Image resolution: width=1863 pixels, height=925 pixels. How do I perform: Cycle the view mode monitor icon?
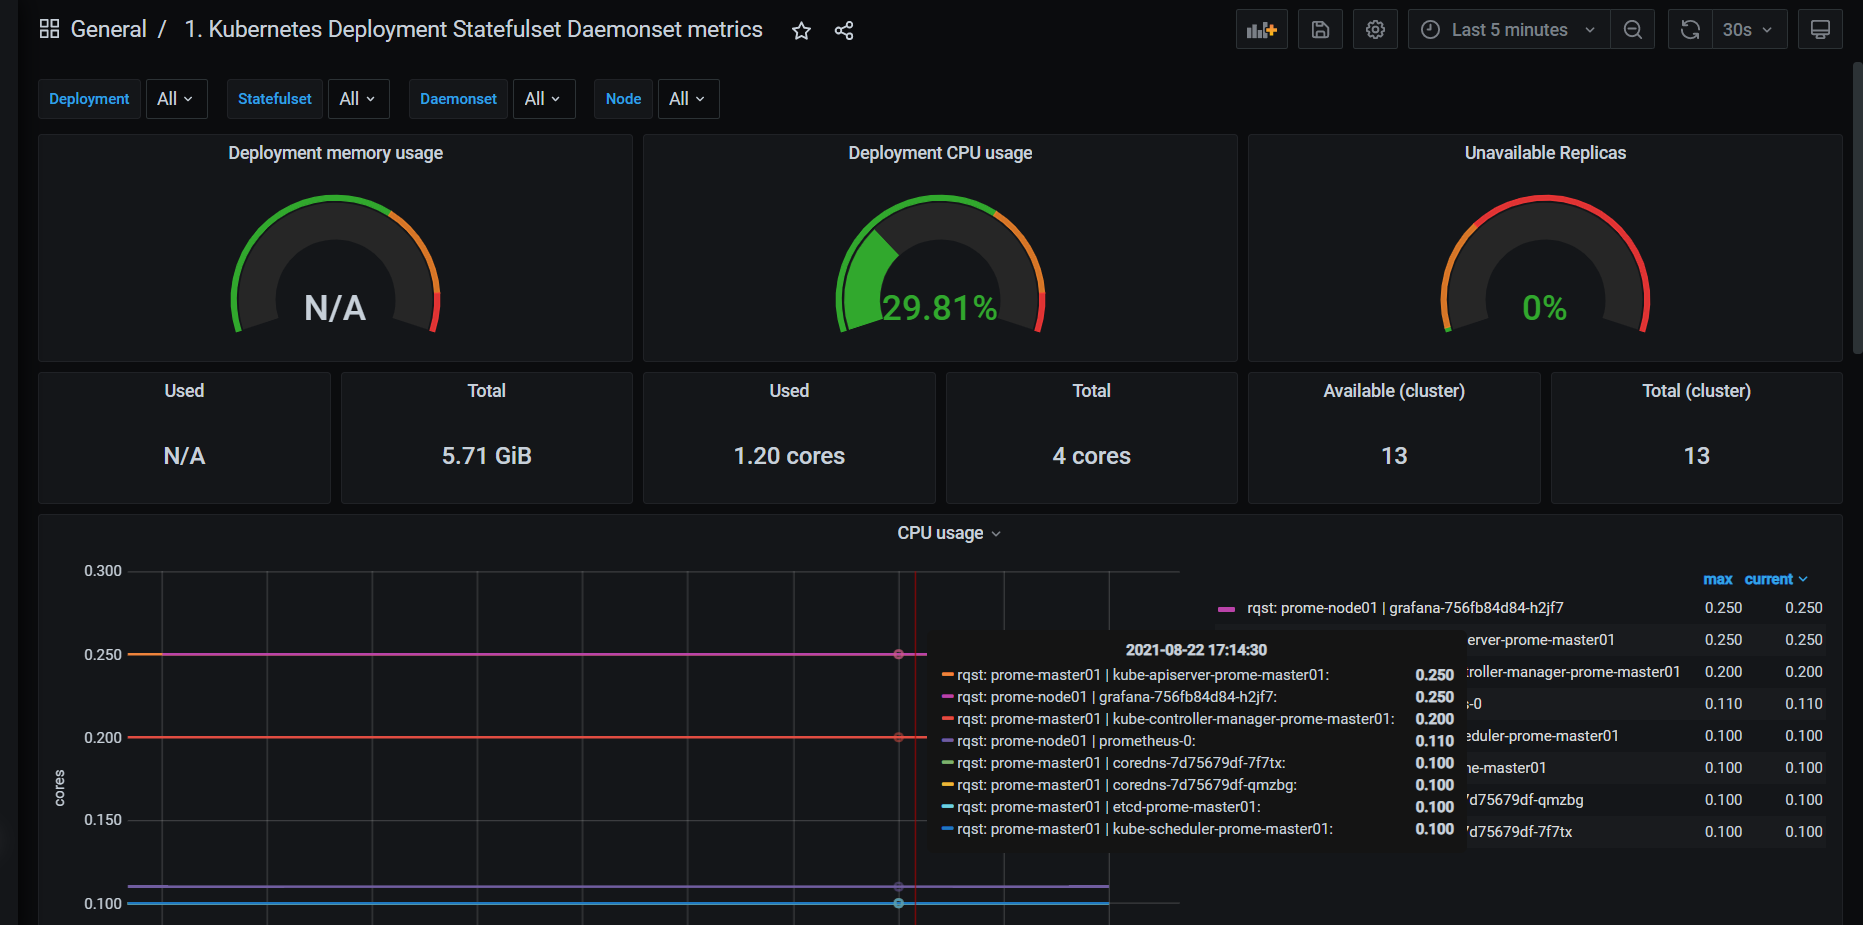[x=1820, y=30]
